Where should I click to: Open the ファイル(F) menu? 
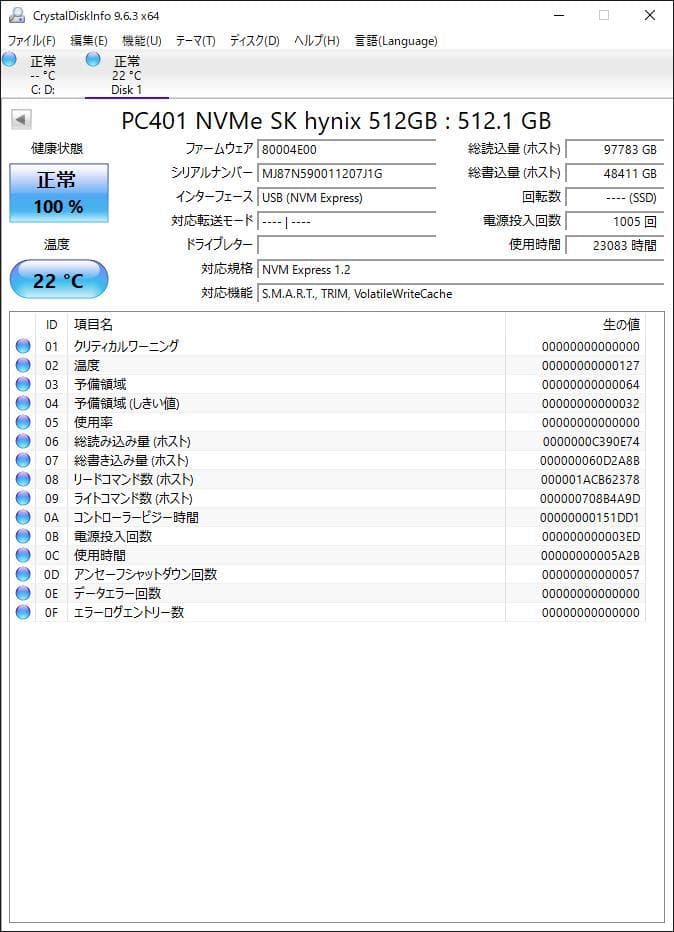pos(31,41)
